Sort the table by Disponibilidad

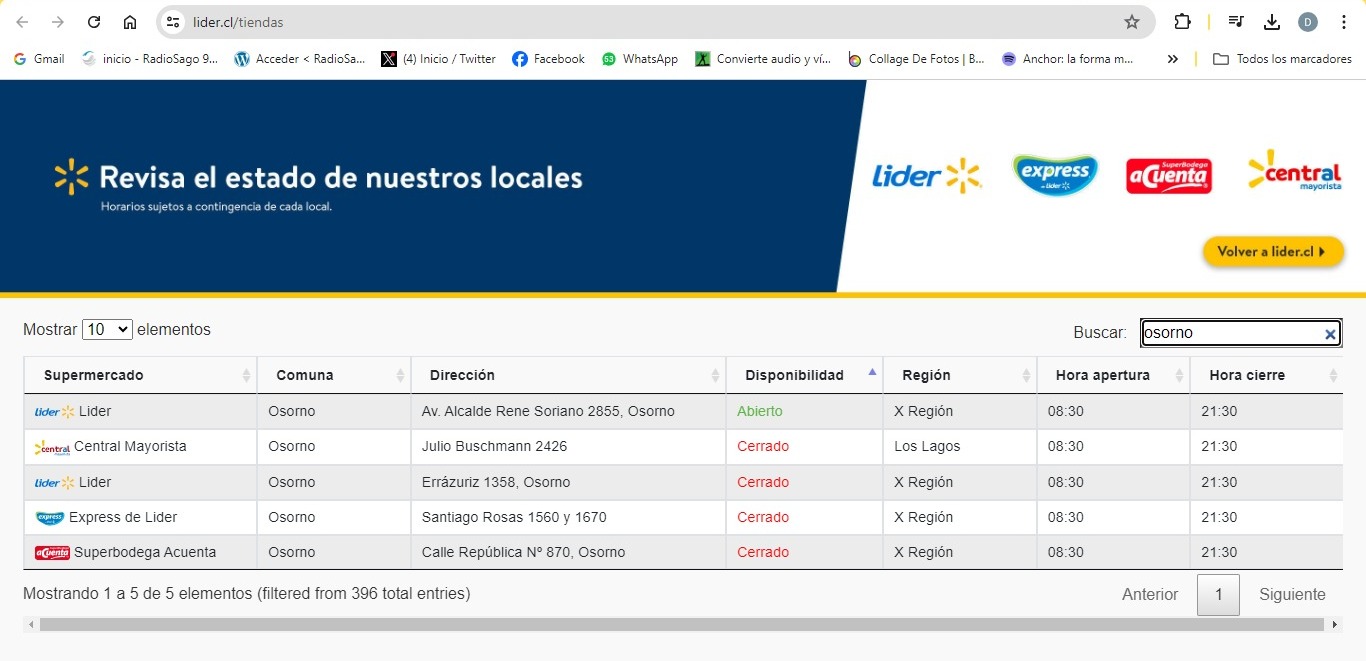click(804, 375)
